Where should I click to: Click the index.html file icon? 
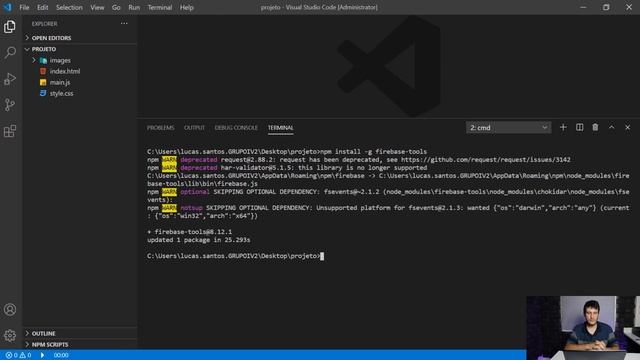(43, 71)
